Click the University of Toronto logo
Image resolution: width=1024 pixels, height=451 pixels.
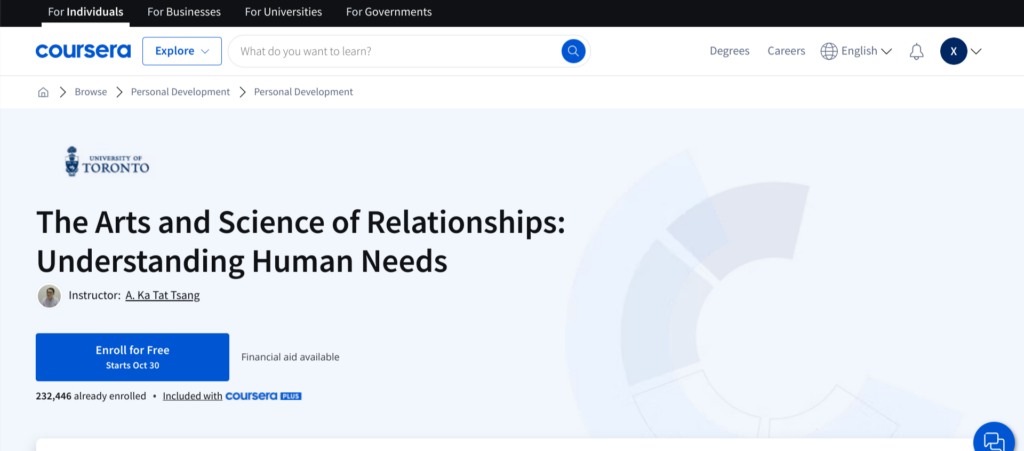pyautogui.click(x=106, y=162)
